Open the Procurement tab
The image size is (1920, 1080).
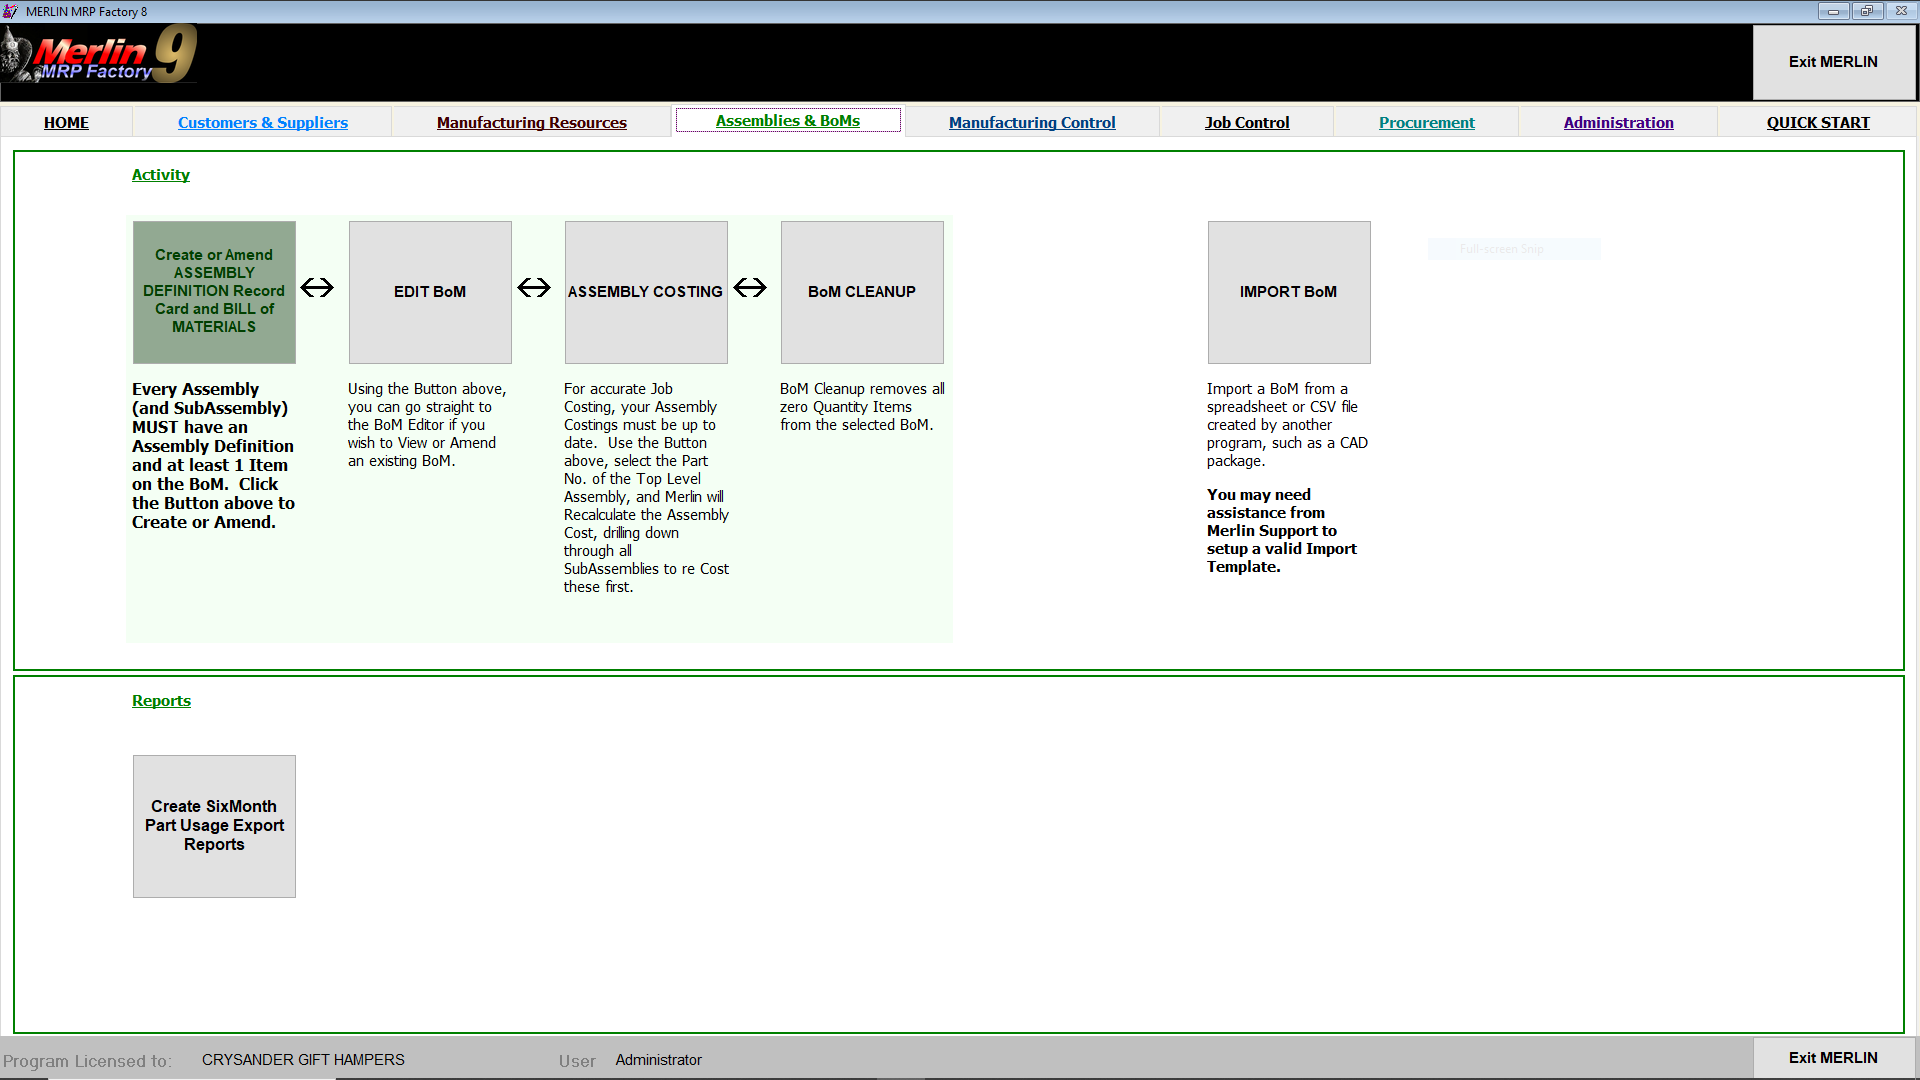click(x=1426, y=122)
